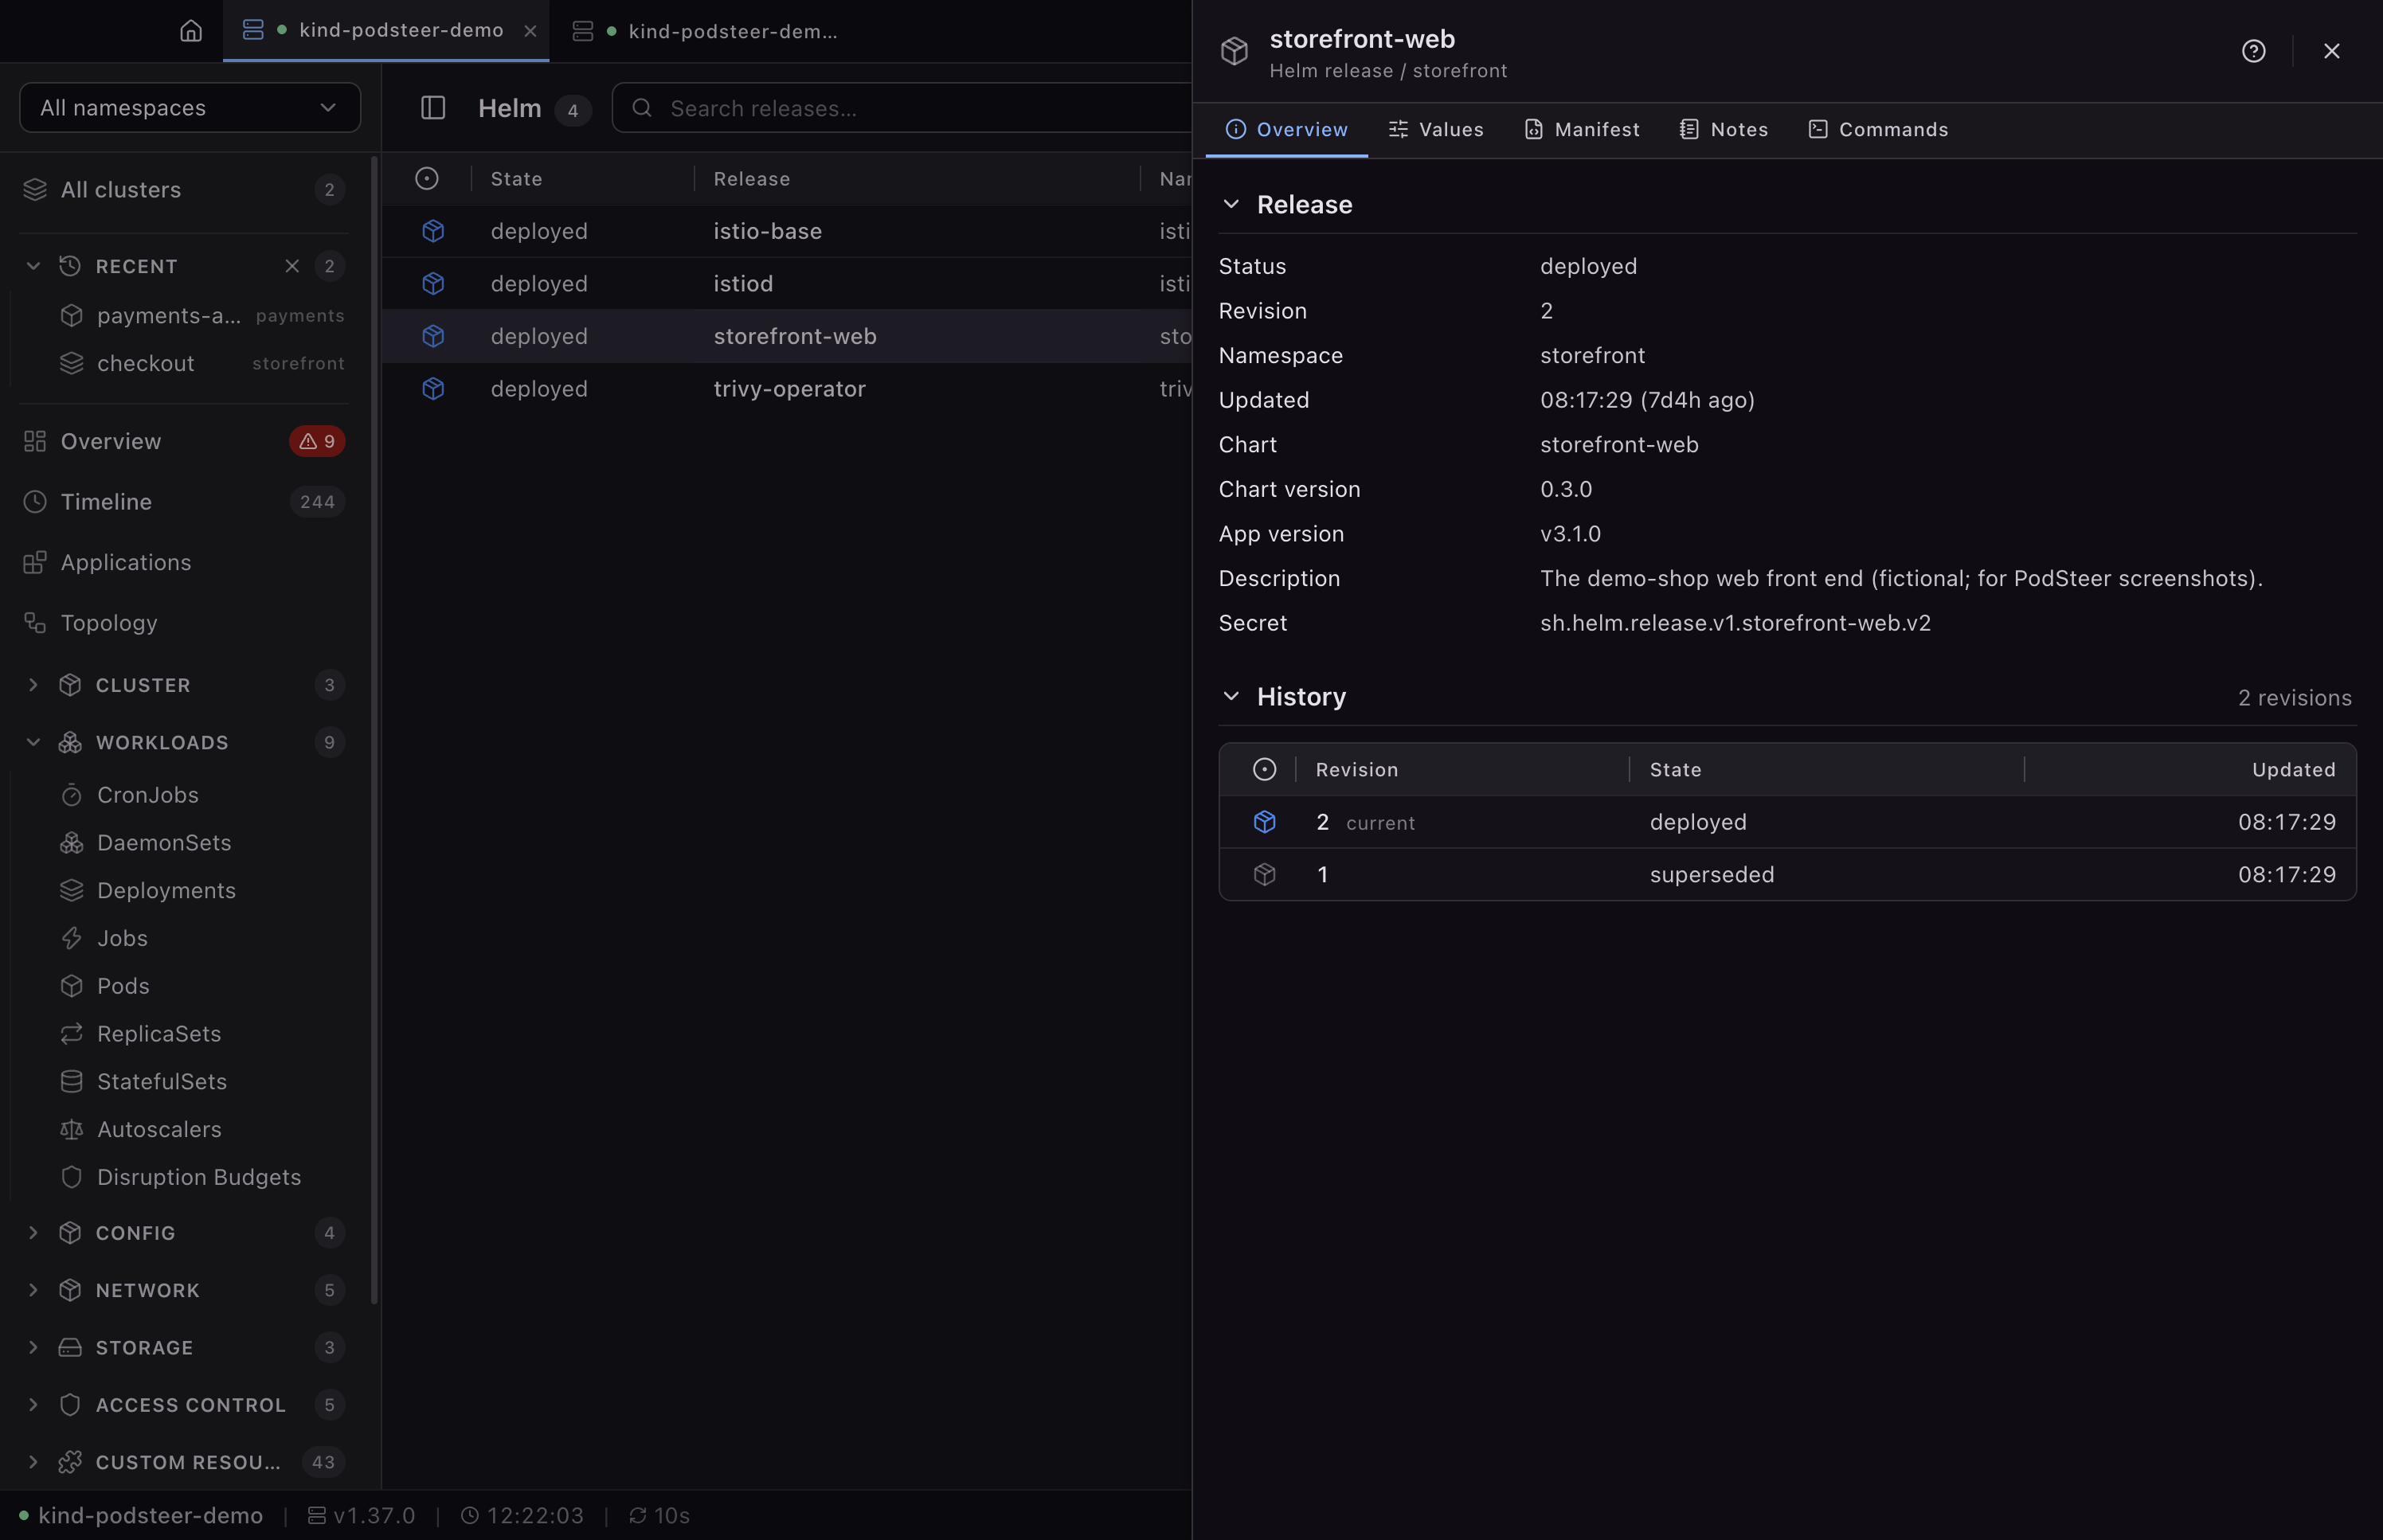This screenshot has width=2383, height=1540.
Task: Click the revision 1 superseded cube icon
Action: [1265, 874]
